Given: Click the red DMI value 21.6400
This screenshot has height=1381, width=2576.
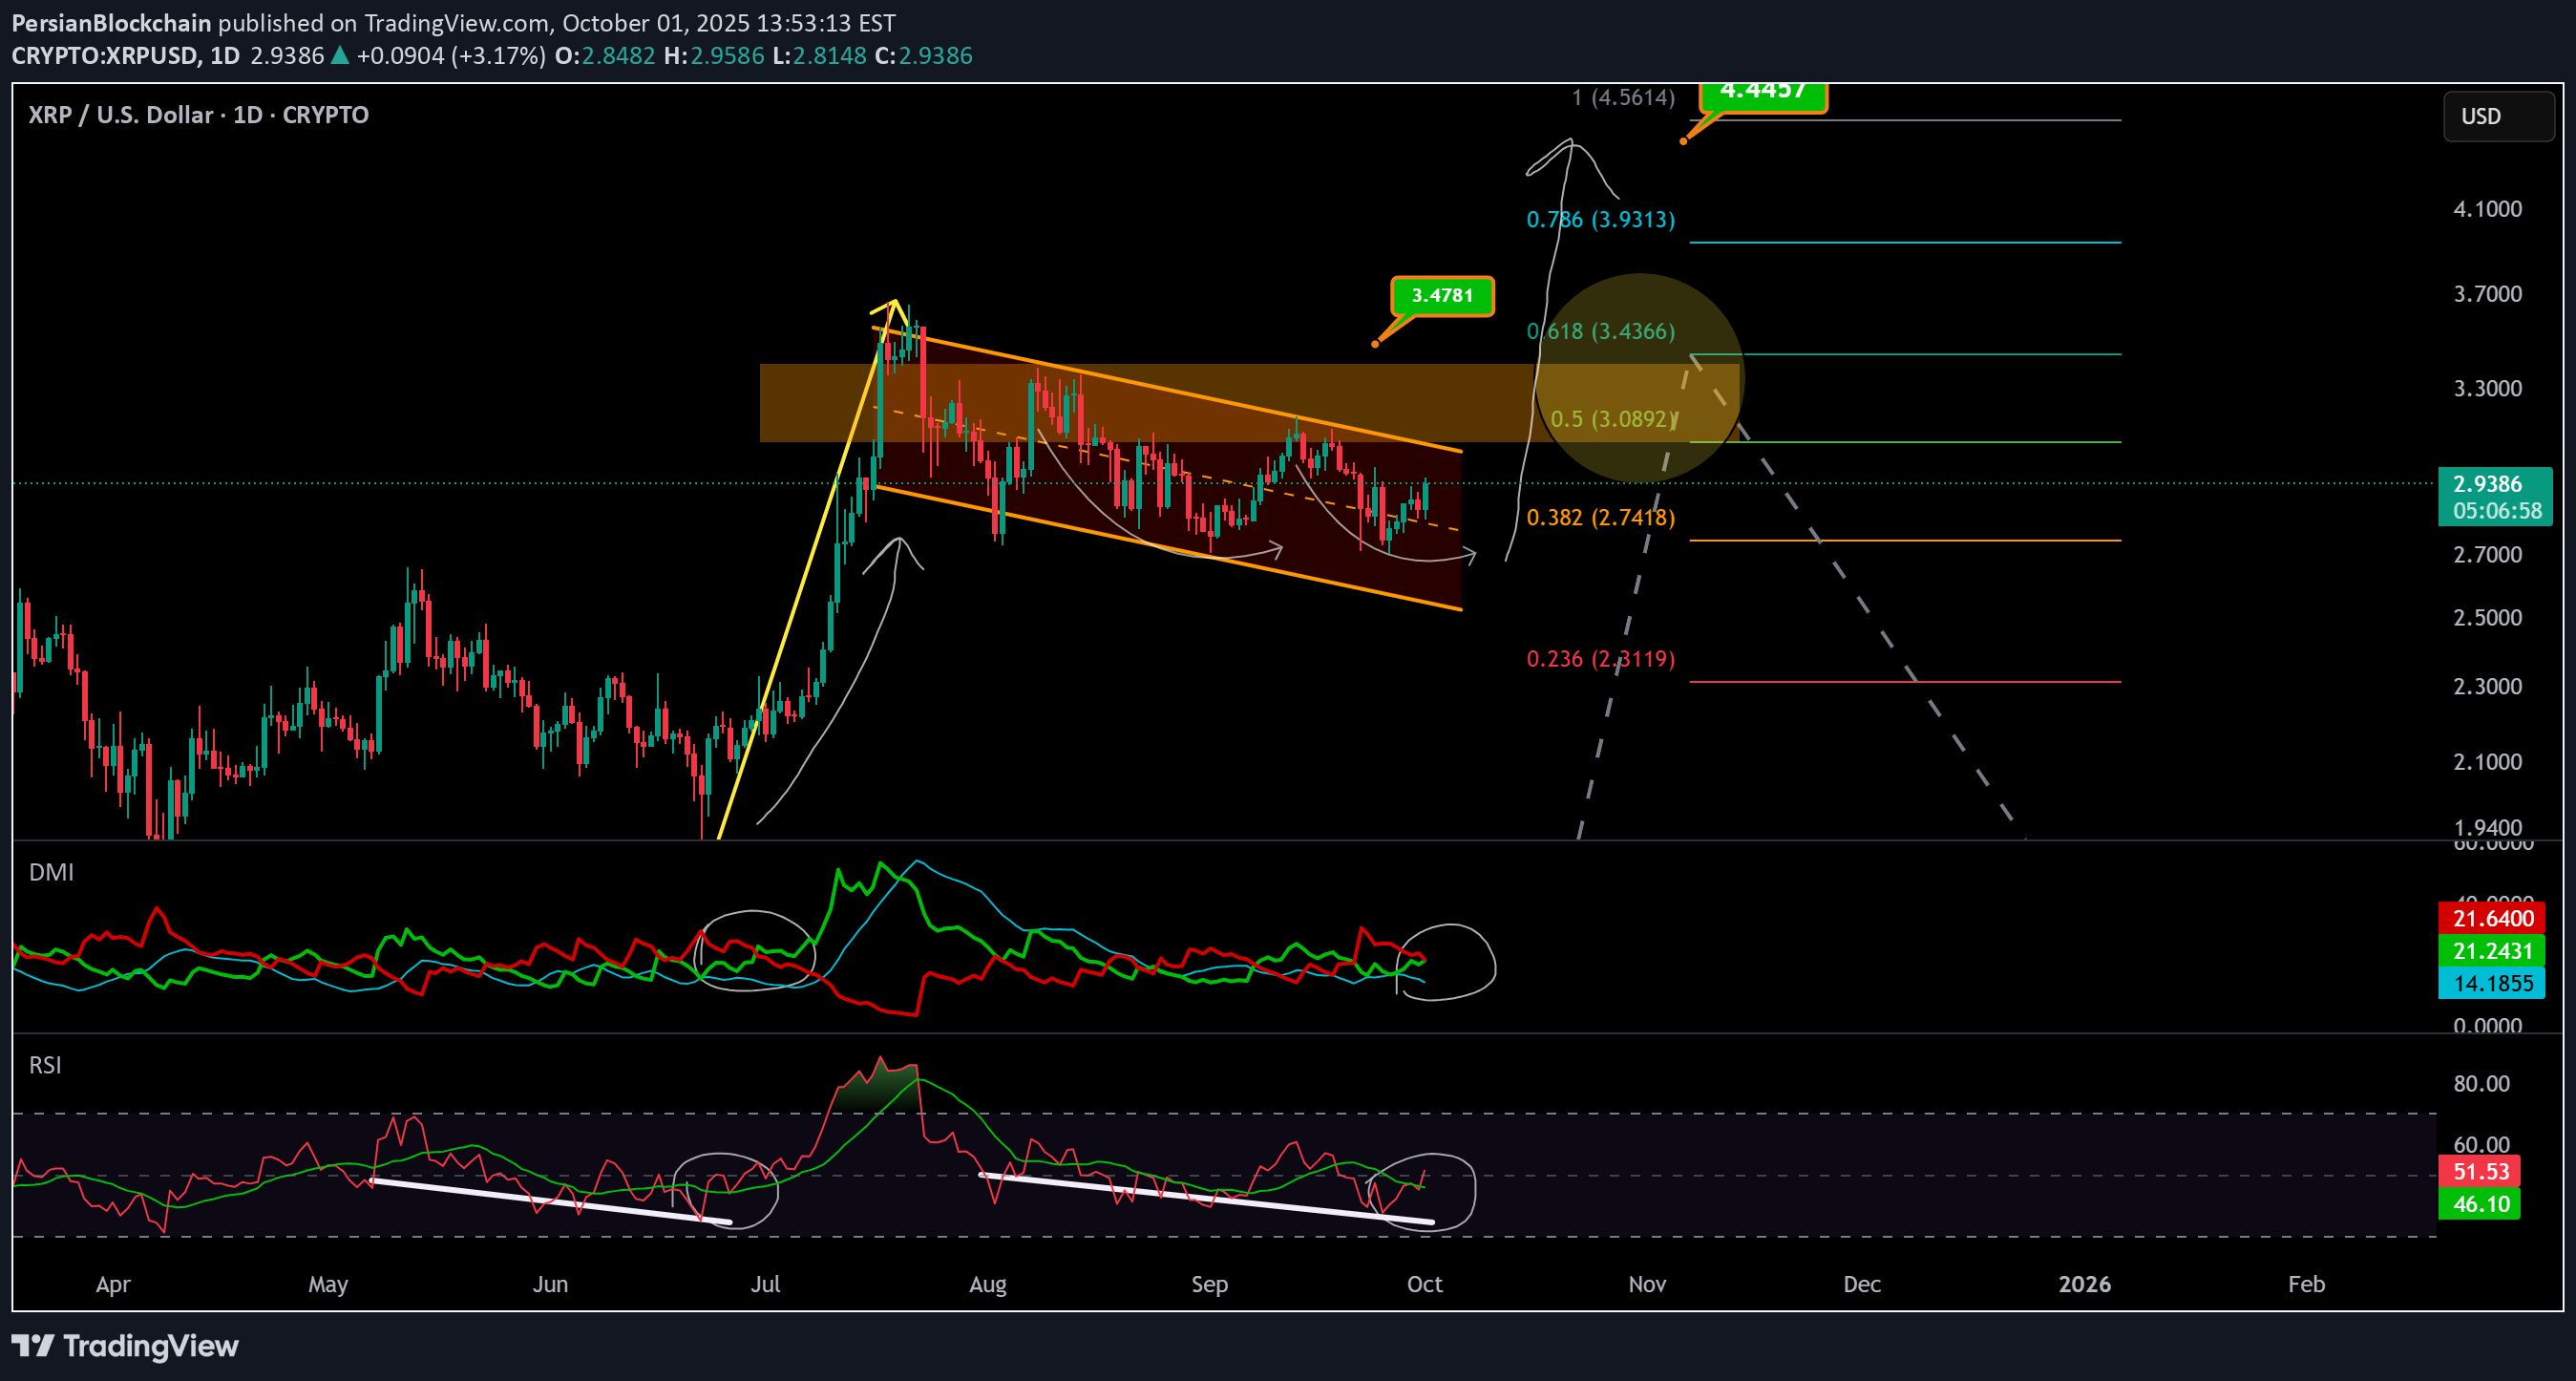Looking at the screenshot, I should coord(2492,918).
